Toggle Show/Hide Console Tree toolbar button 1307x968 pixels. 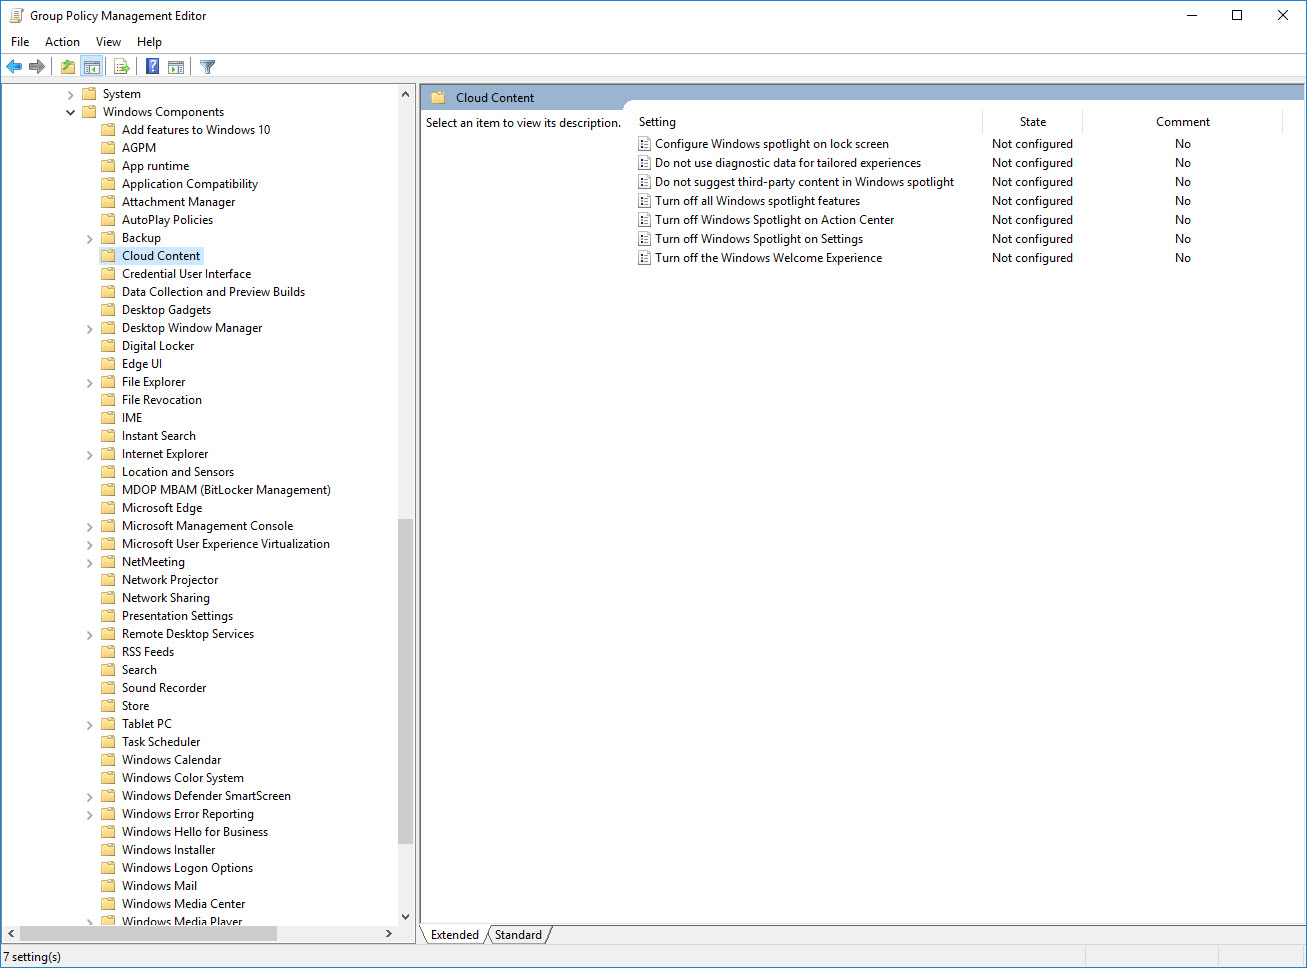[91, 67]
